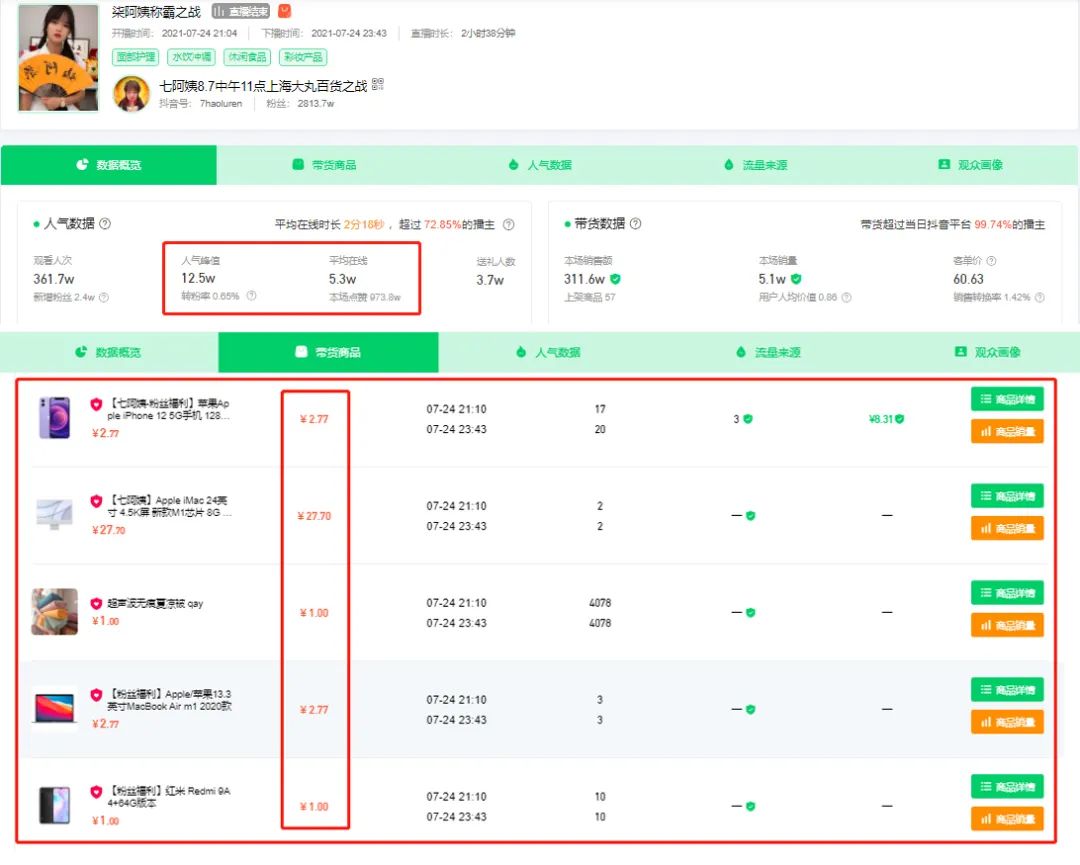Screen dimensions: 1080x865
Task: Click the orange icon next to 直播结束 badge
Action: coord(284,12)
